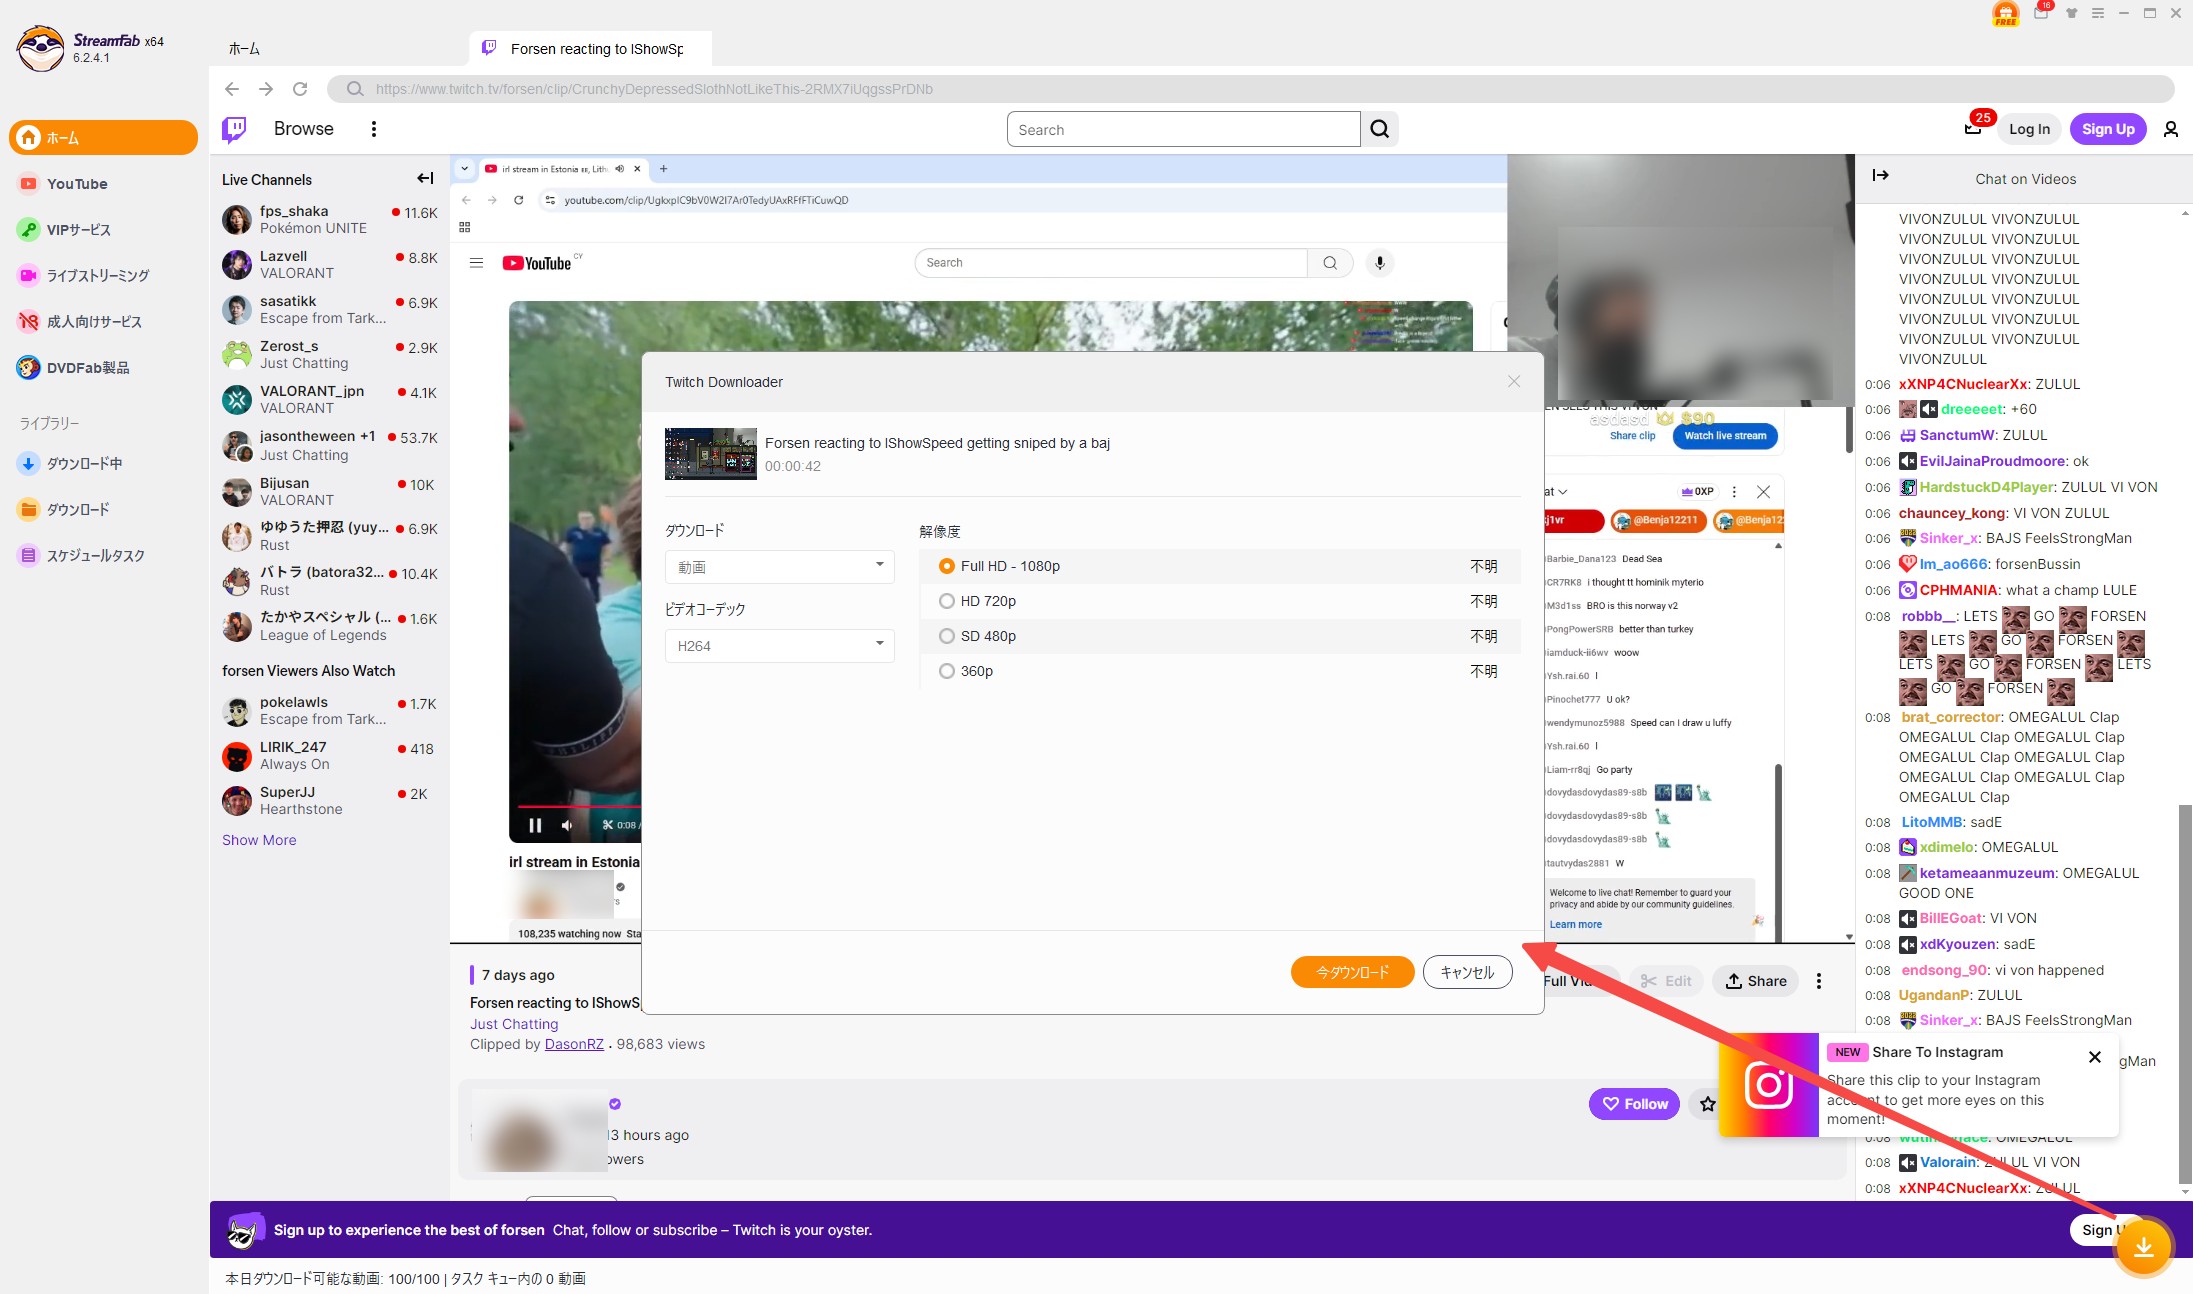2193x1294 pixels.
Task: Open the ビデオコーデック H264 dropdown
Action: click(x=780, y=646)
